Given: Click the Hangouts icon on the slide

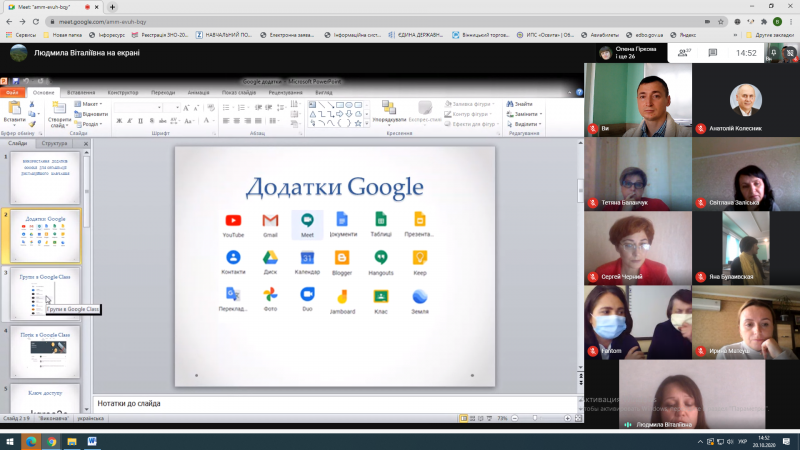Looking at the screenshot, I should [x=381, y=258].
